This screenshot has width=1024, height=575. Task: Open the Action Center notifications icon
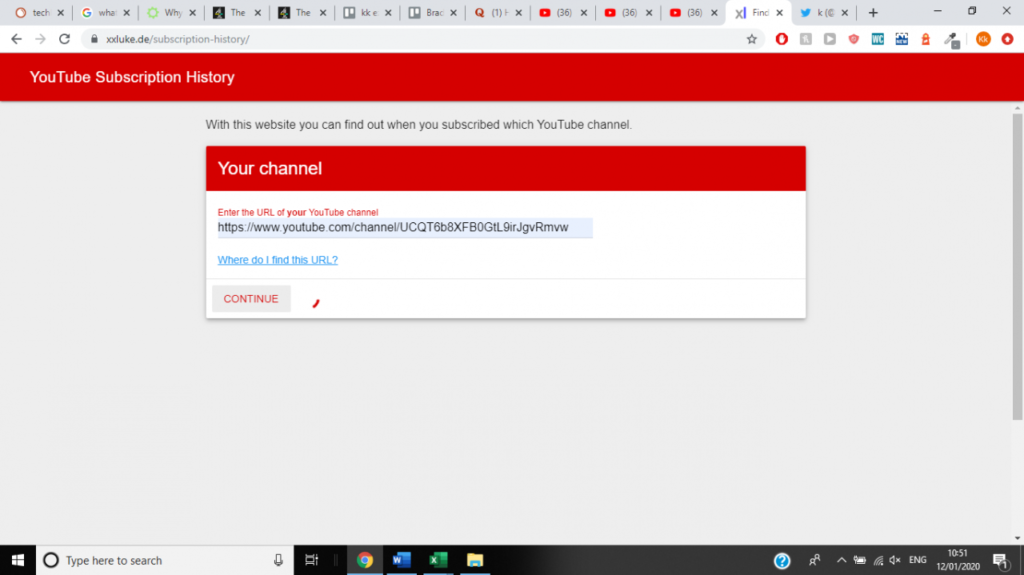click(x=1000, y=560)
